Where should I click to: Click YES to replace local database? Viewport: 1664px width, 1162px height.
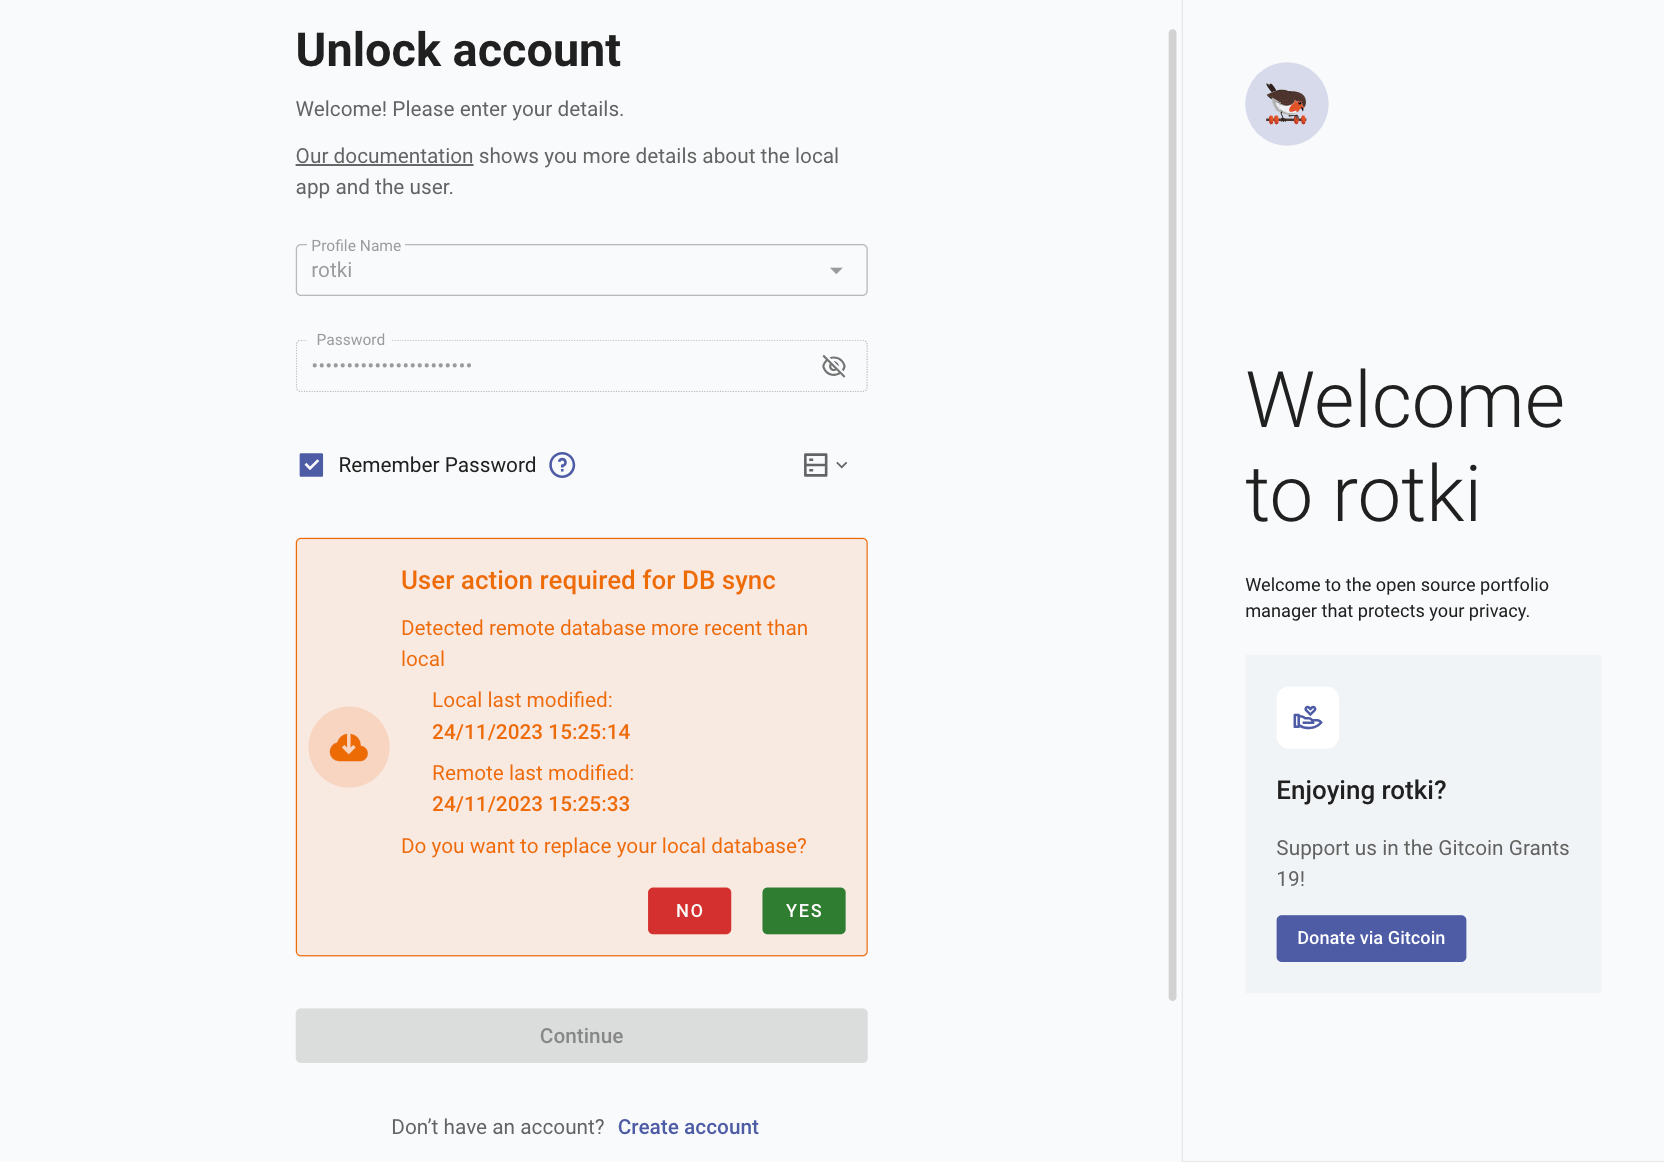(803, 911)
